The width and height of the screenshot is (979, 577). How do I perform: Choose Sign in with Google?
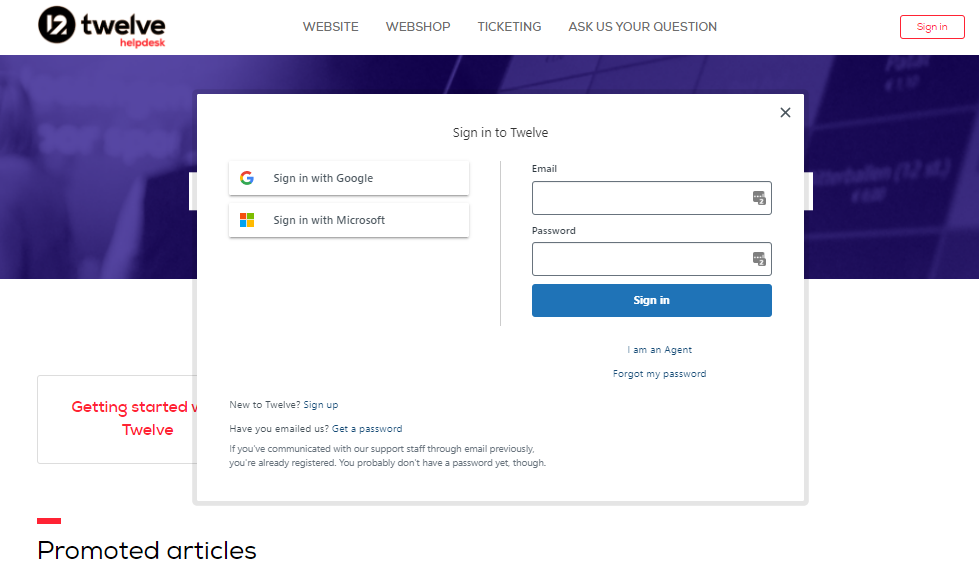(x=349, y=178)
